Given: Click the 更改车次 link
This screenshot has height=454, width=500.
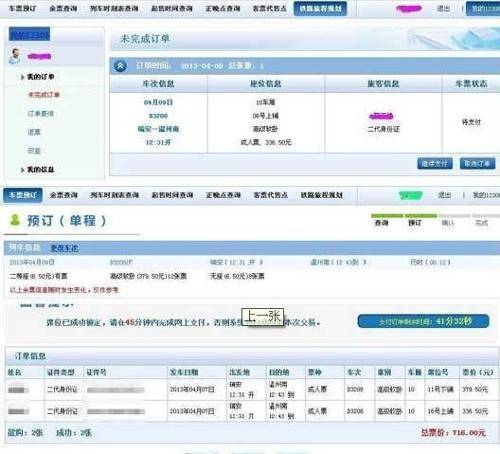Looking at the screenshot, I should (x=64, y=248).
